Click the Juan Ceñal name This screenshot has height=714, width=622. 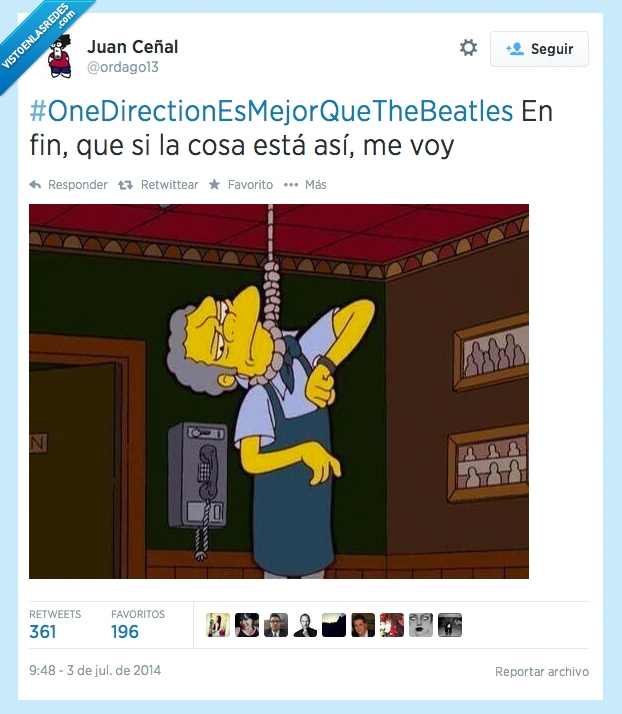point(133,47)
